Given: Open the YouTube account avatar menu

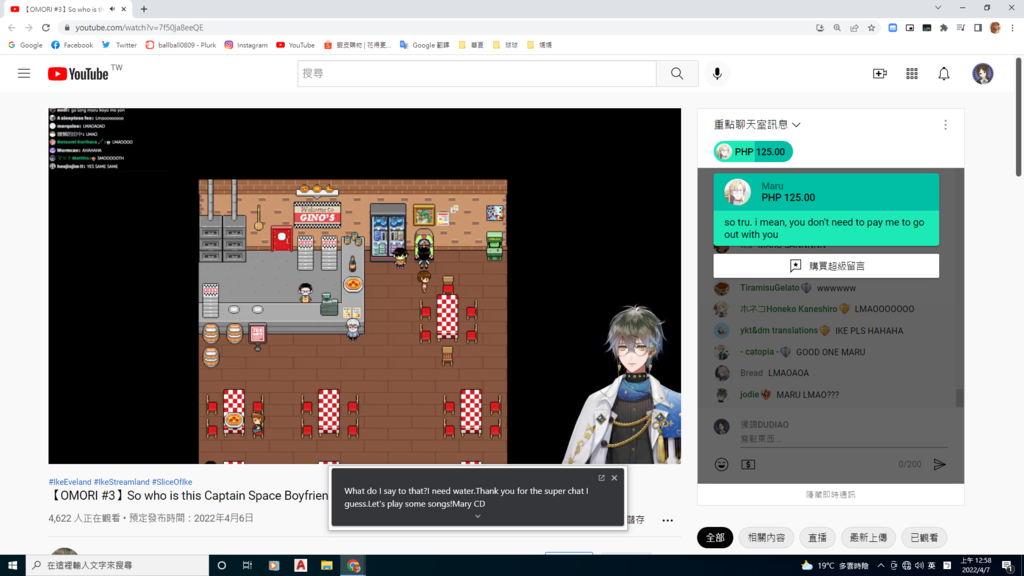Looking at the screenshot, I should click(982, 74).
